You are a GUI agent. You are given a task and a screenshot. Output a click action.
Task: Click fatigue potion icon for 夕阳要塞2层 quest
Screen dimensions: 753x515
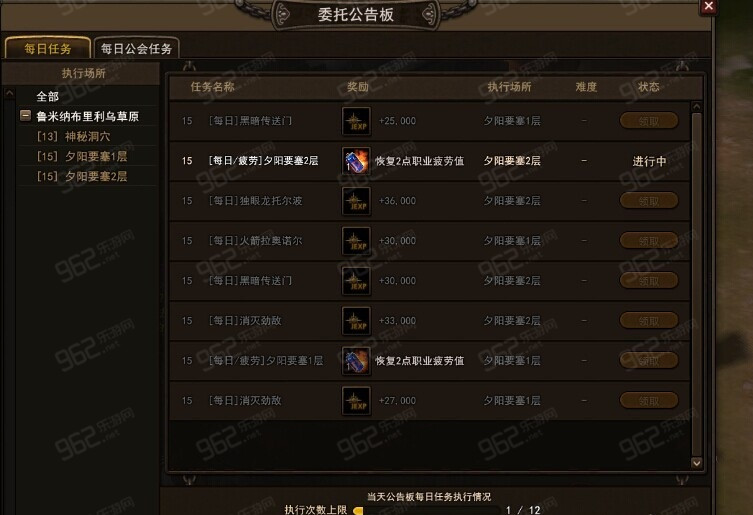pos(356,161)
